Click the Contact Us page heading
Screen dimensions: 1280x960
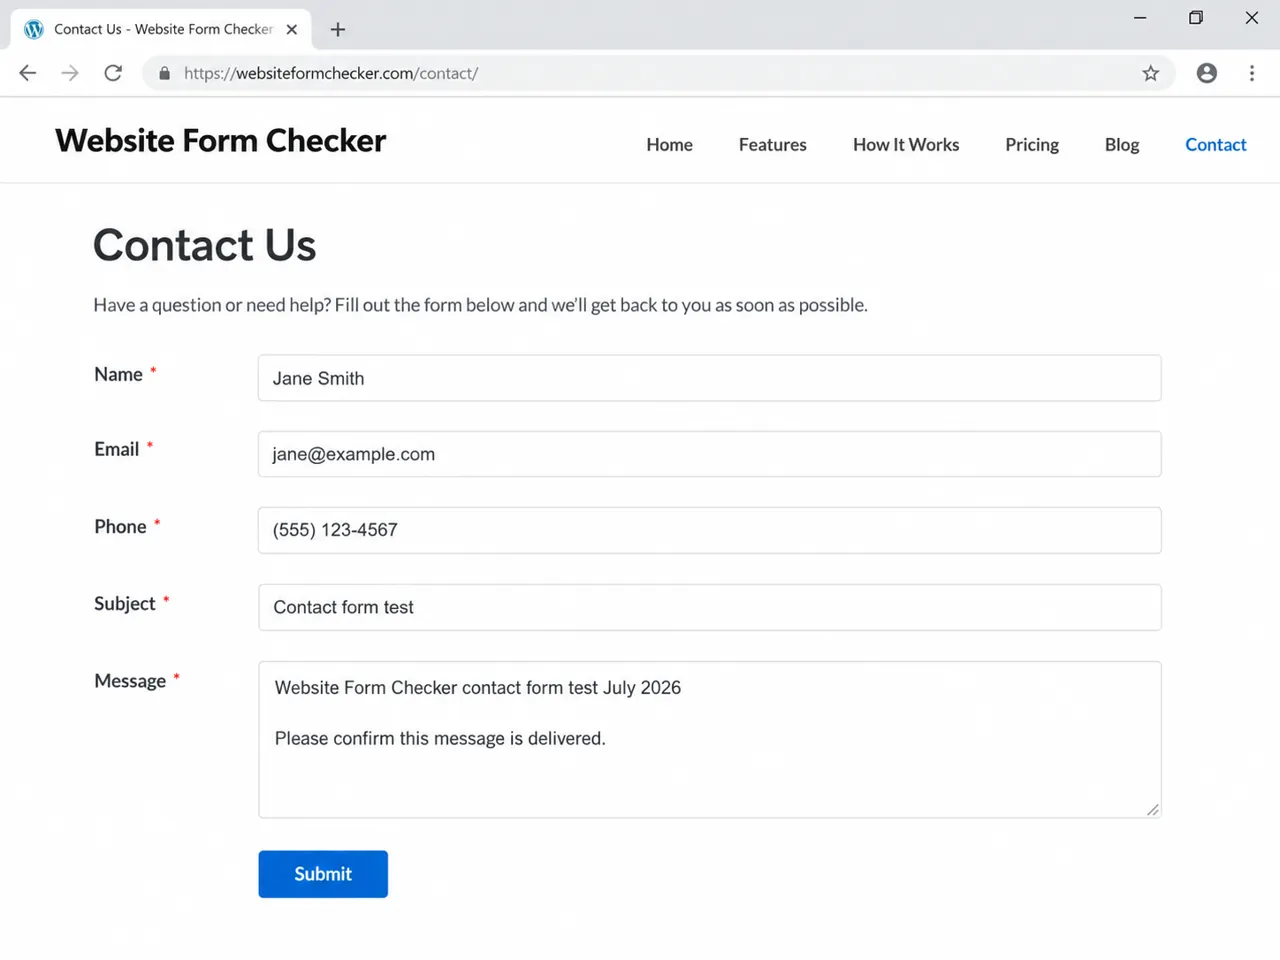(205, 245)
